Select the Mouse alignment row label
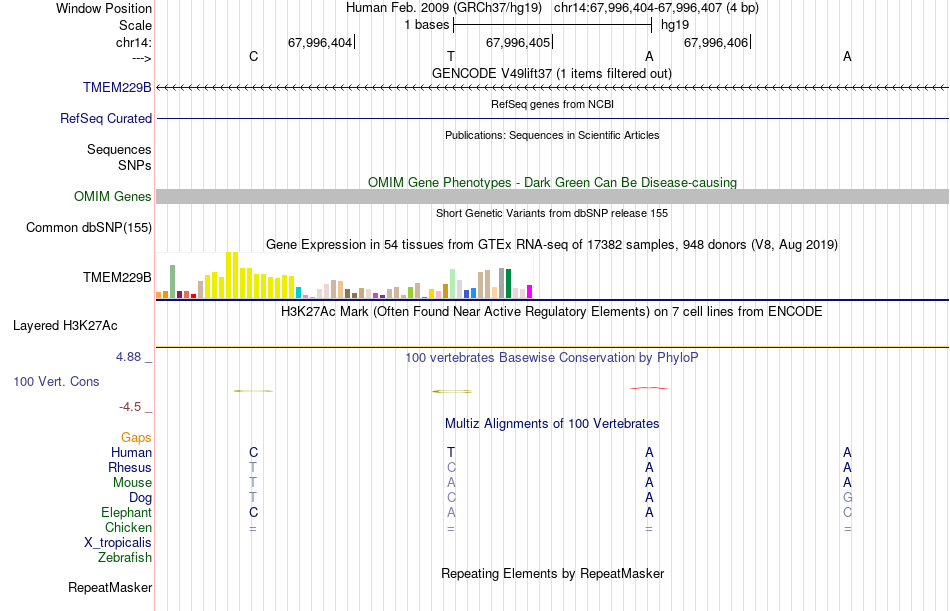This screenshot has height=611, width=950. click(x=132, y=482)
